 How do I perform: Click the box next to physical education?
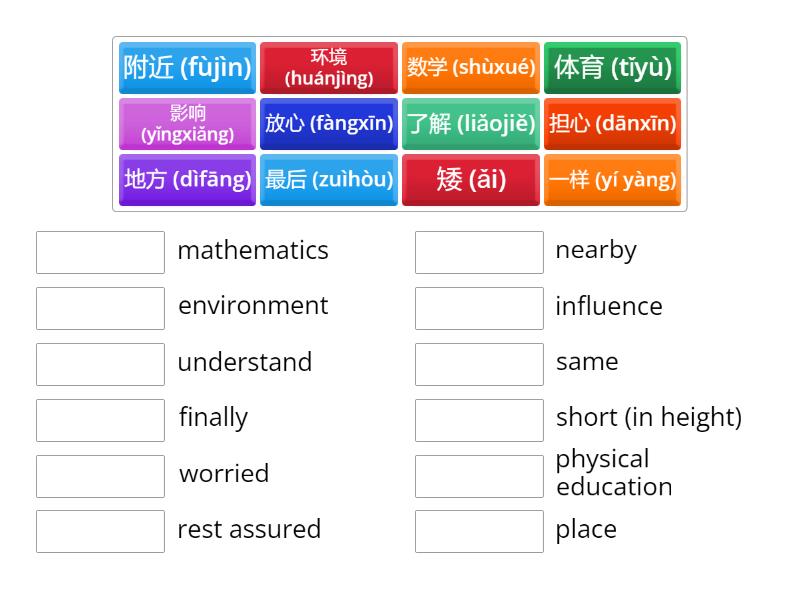click(x=479, y=475)
